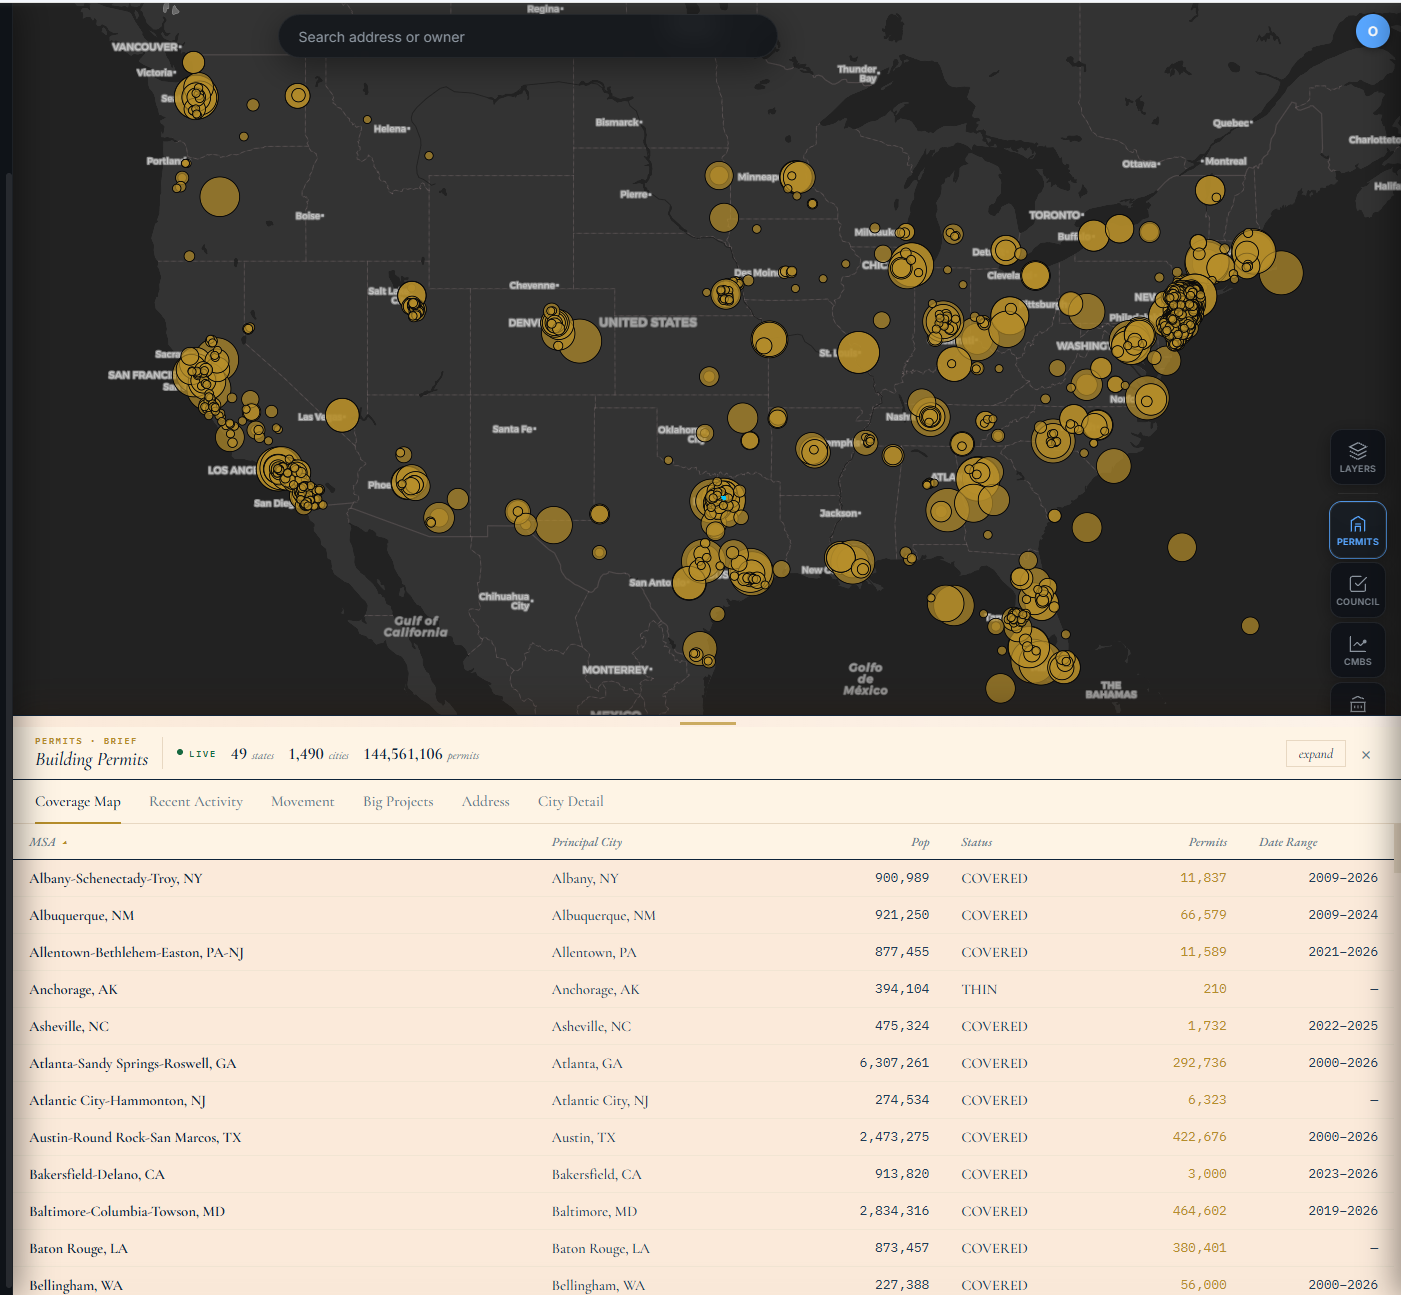Select the Asheville, NC MSA row
The height and width of the screenshot is (1295, 1401).
703,1026
